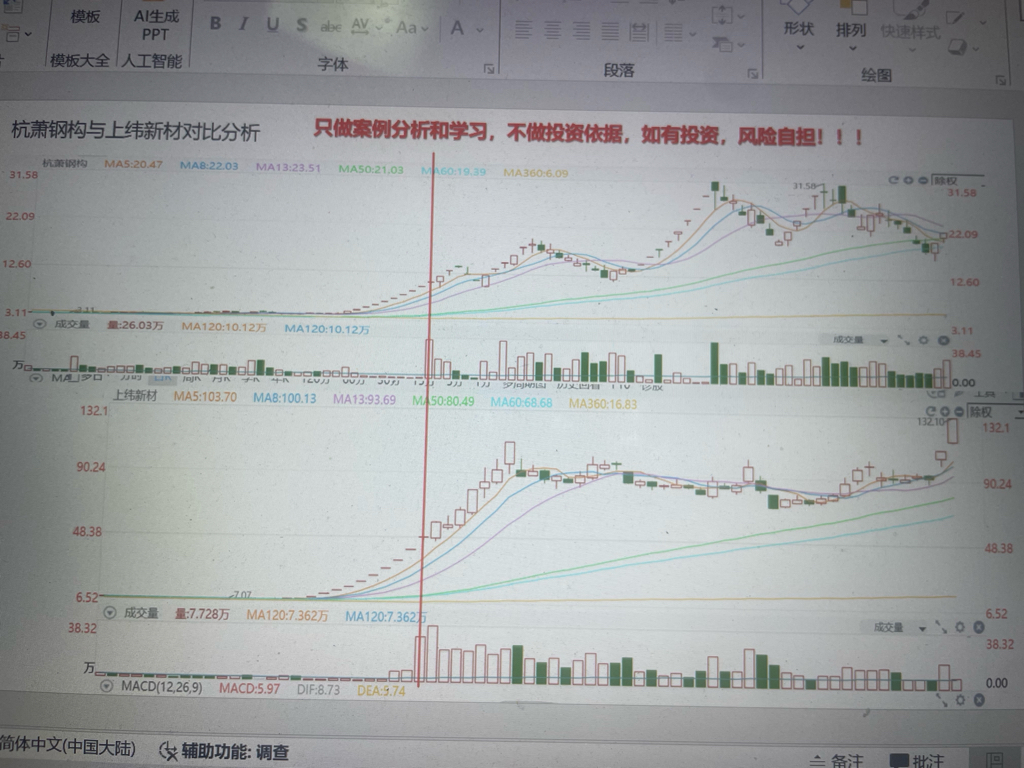Open the 形状 shapes gallery
This screenshot has height=768, width=1024.
[799, 29]
